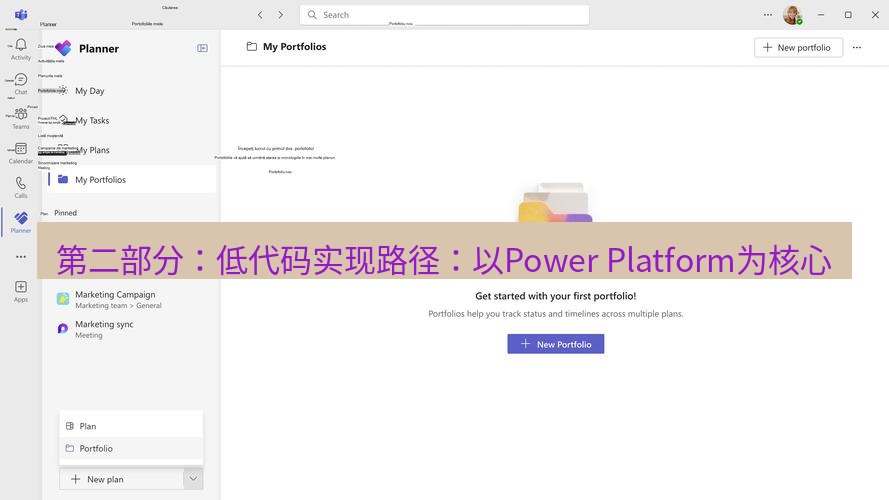The width and height of the screenshot is (889, 500).
Task: Expand the New plan dropdown arrow
Action: point(193,479)
